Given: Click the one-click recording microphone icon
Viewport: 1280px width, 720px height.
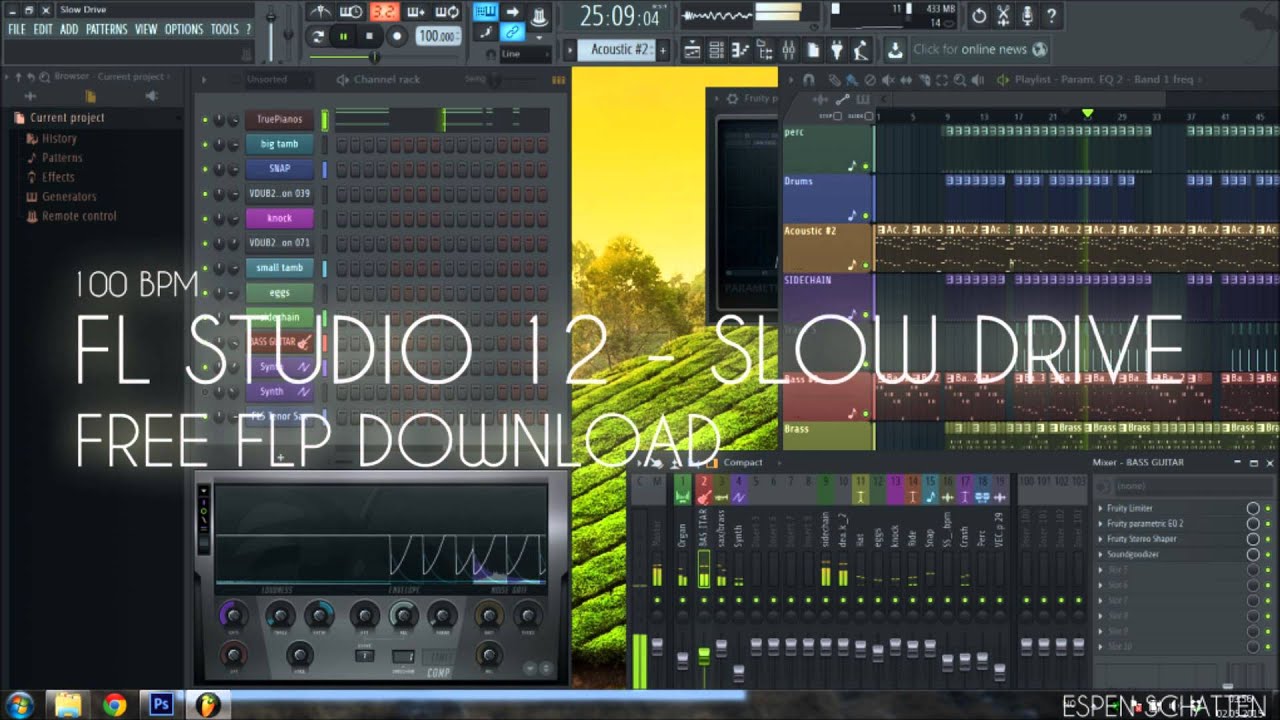Looking at the screenshot, I should (x=1027, y=15).
